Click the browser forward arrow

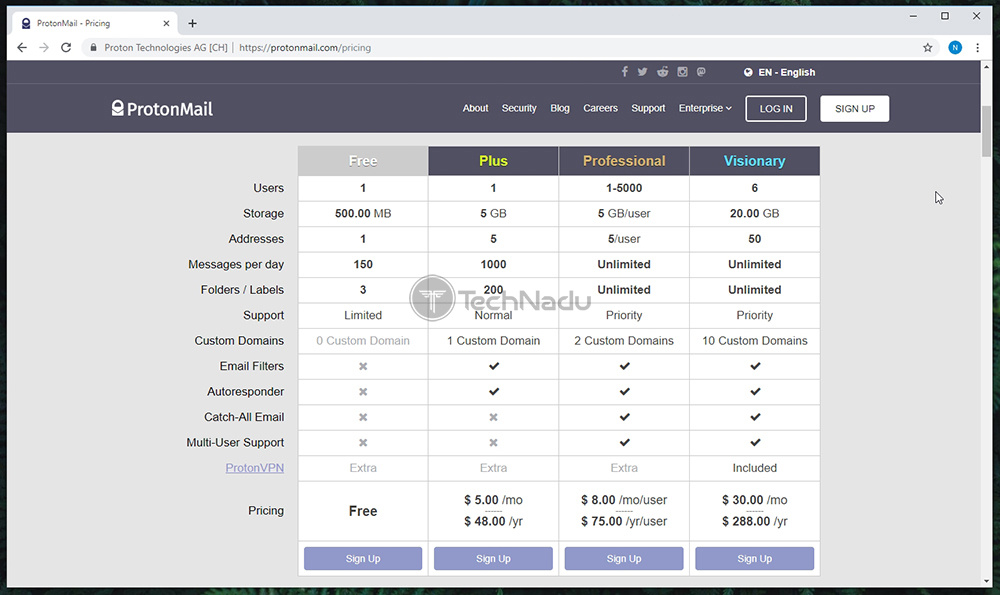coord(43,47)
